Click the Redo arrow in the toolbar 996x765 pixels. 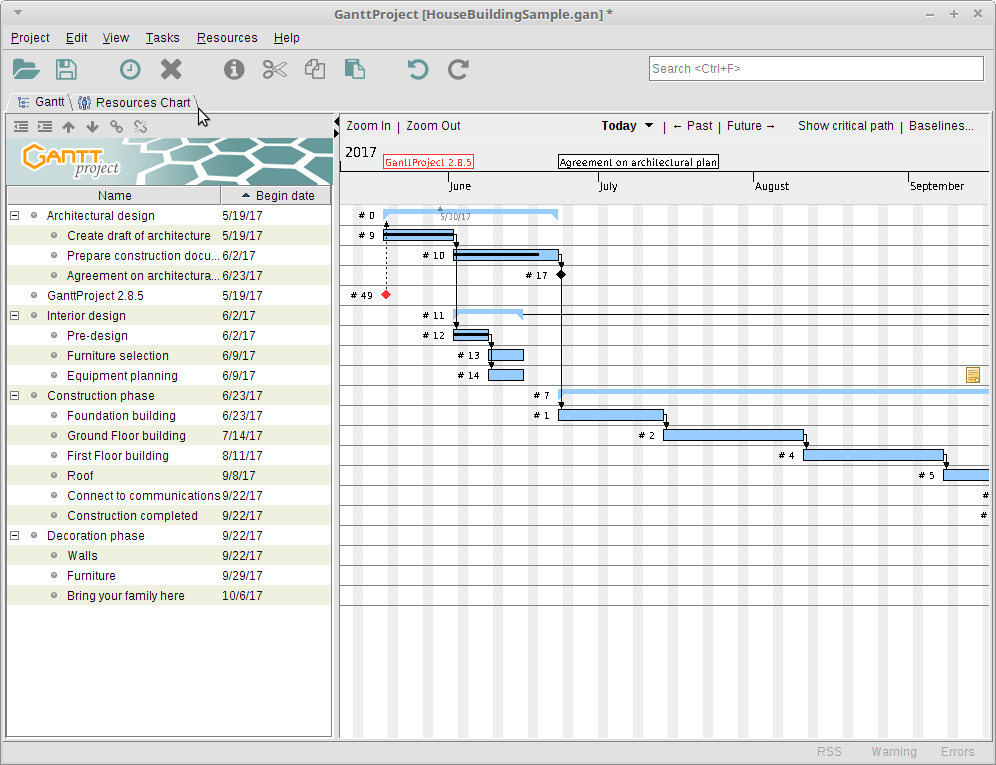[x=458, y=69]
